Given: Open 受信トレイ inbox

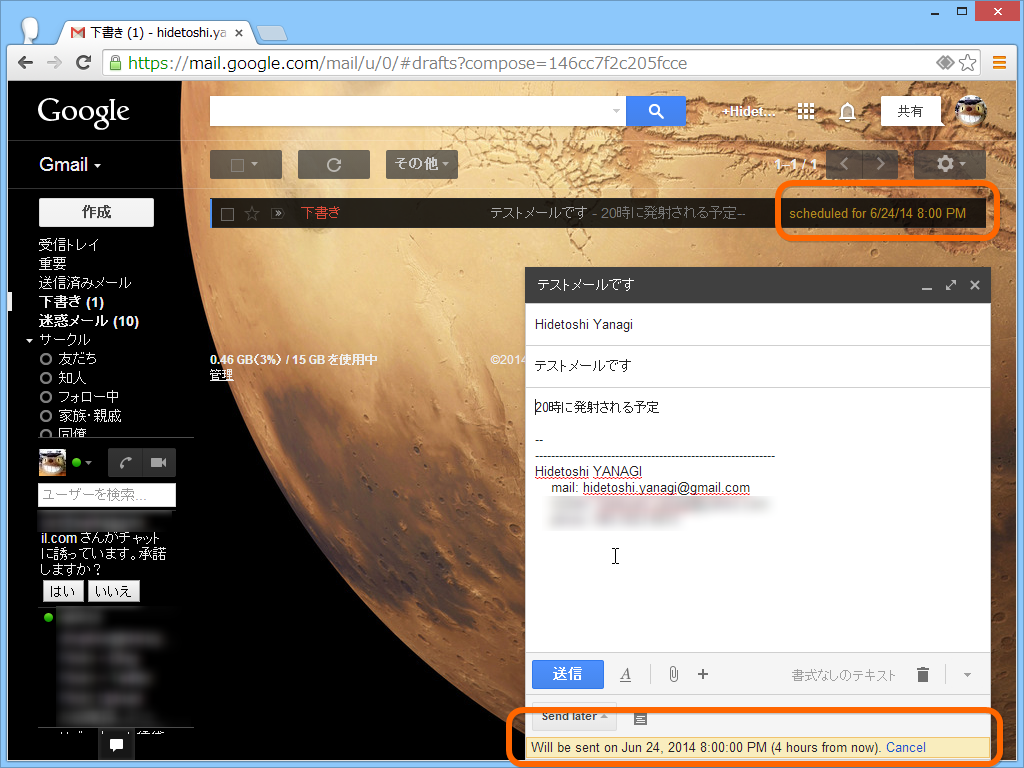Looking at the screenshot, I should tap(69, 245).
